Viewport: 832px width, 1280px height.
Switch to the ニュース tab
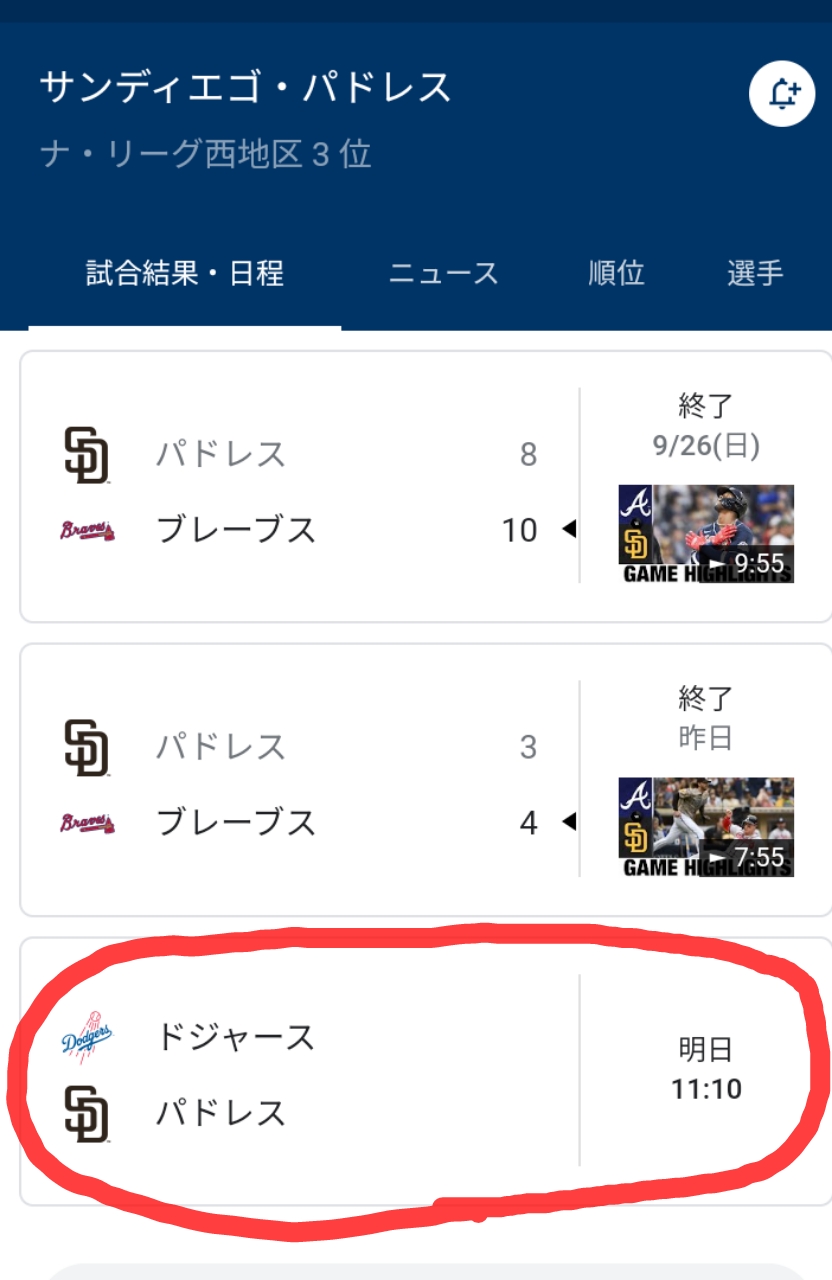[443, 273]
